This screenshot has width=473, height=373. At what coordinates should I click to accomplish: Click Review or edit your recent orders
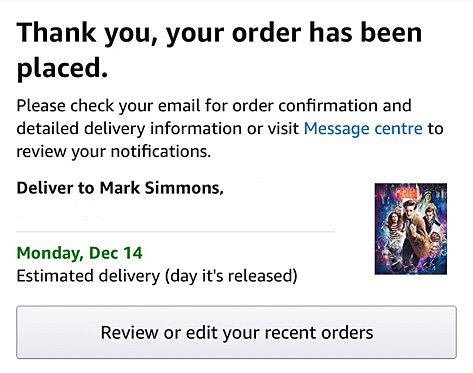click(x=236, y=332)
